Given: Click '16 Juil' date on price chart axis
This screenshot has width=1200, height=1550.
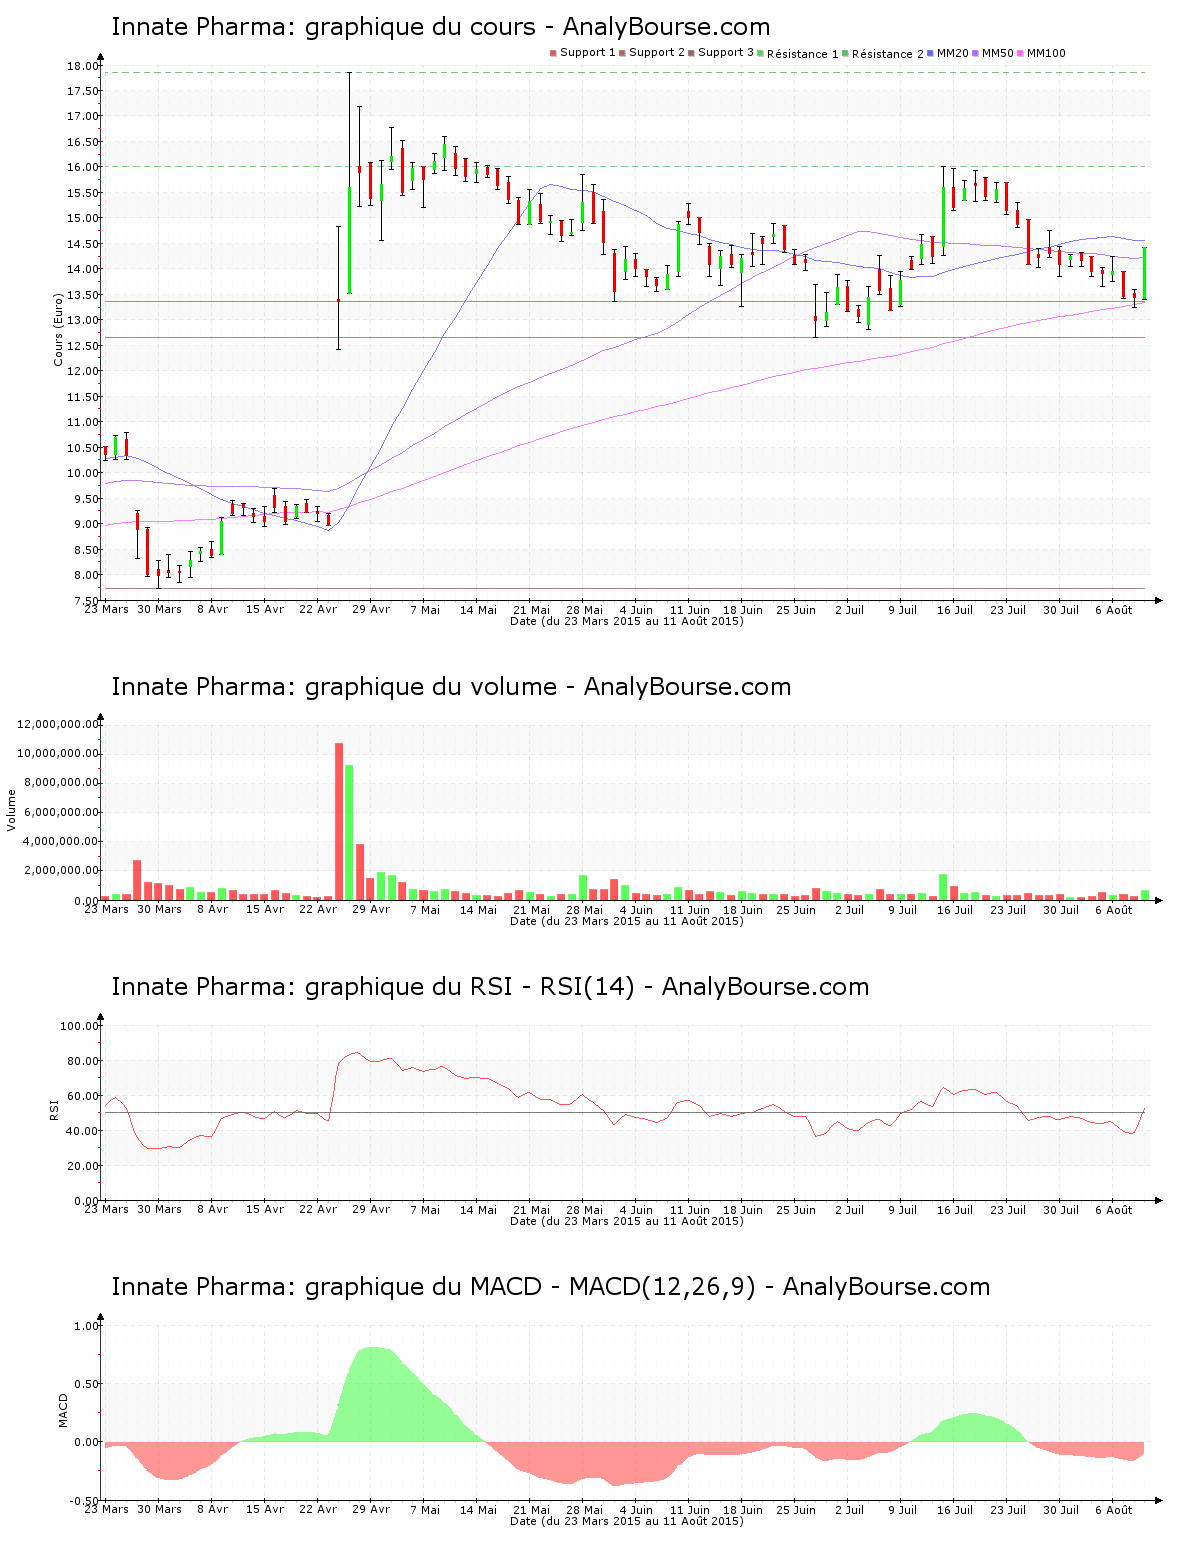Looking at the screenshot, I should (x=955, y=609).
